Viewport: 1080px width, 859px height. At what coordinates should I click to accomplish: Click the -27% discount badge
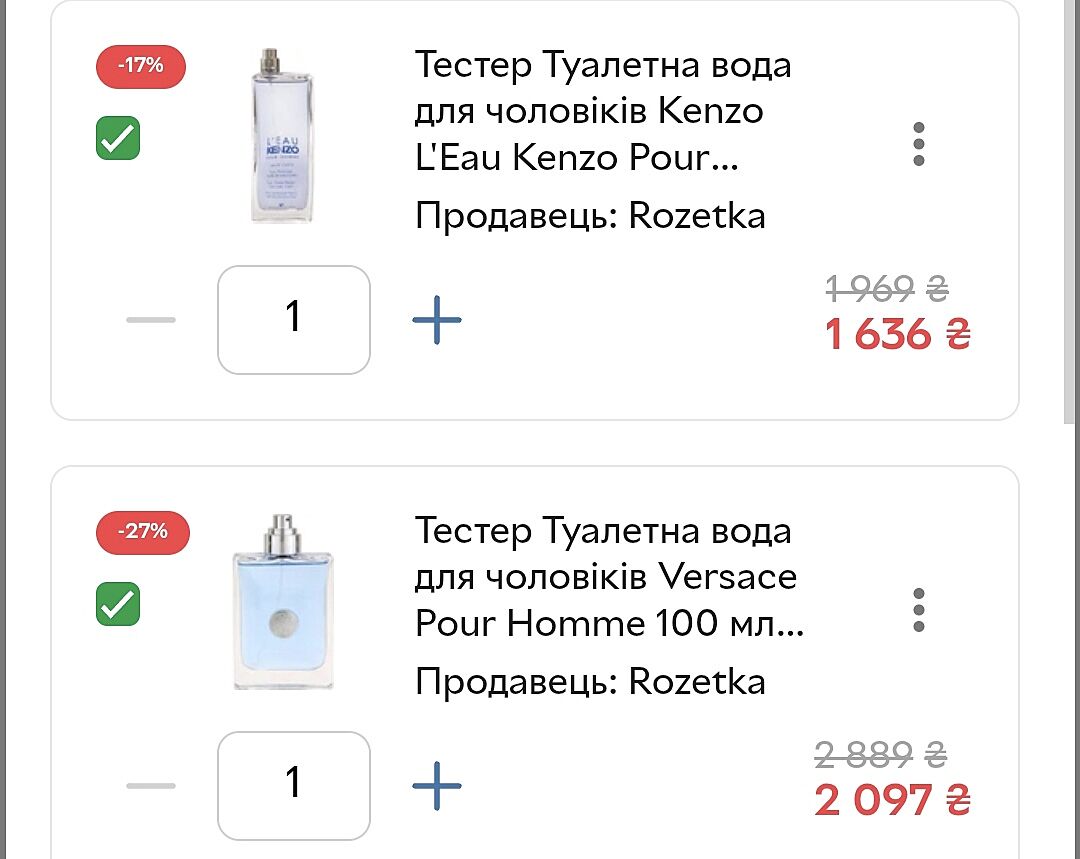pyautogui.click(x=141, y=532)
